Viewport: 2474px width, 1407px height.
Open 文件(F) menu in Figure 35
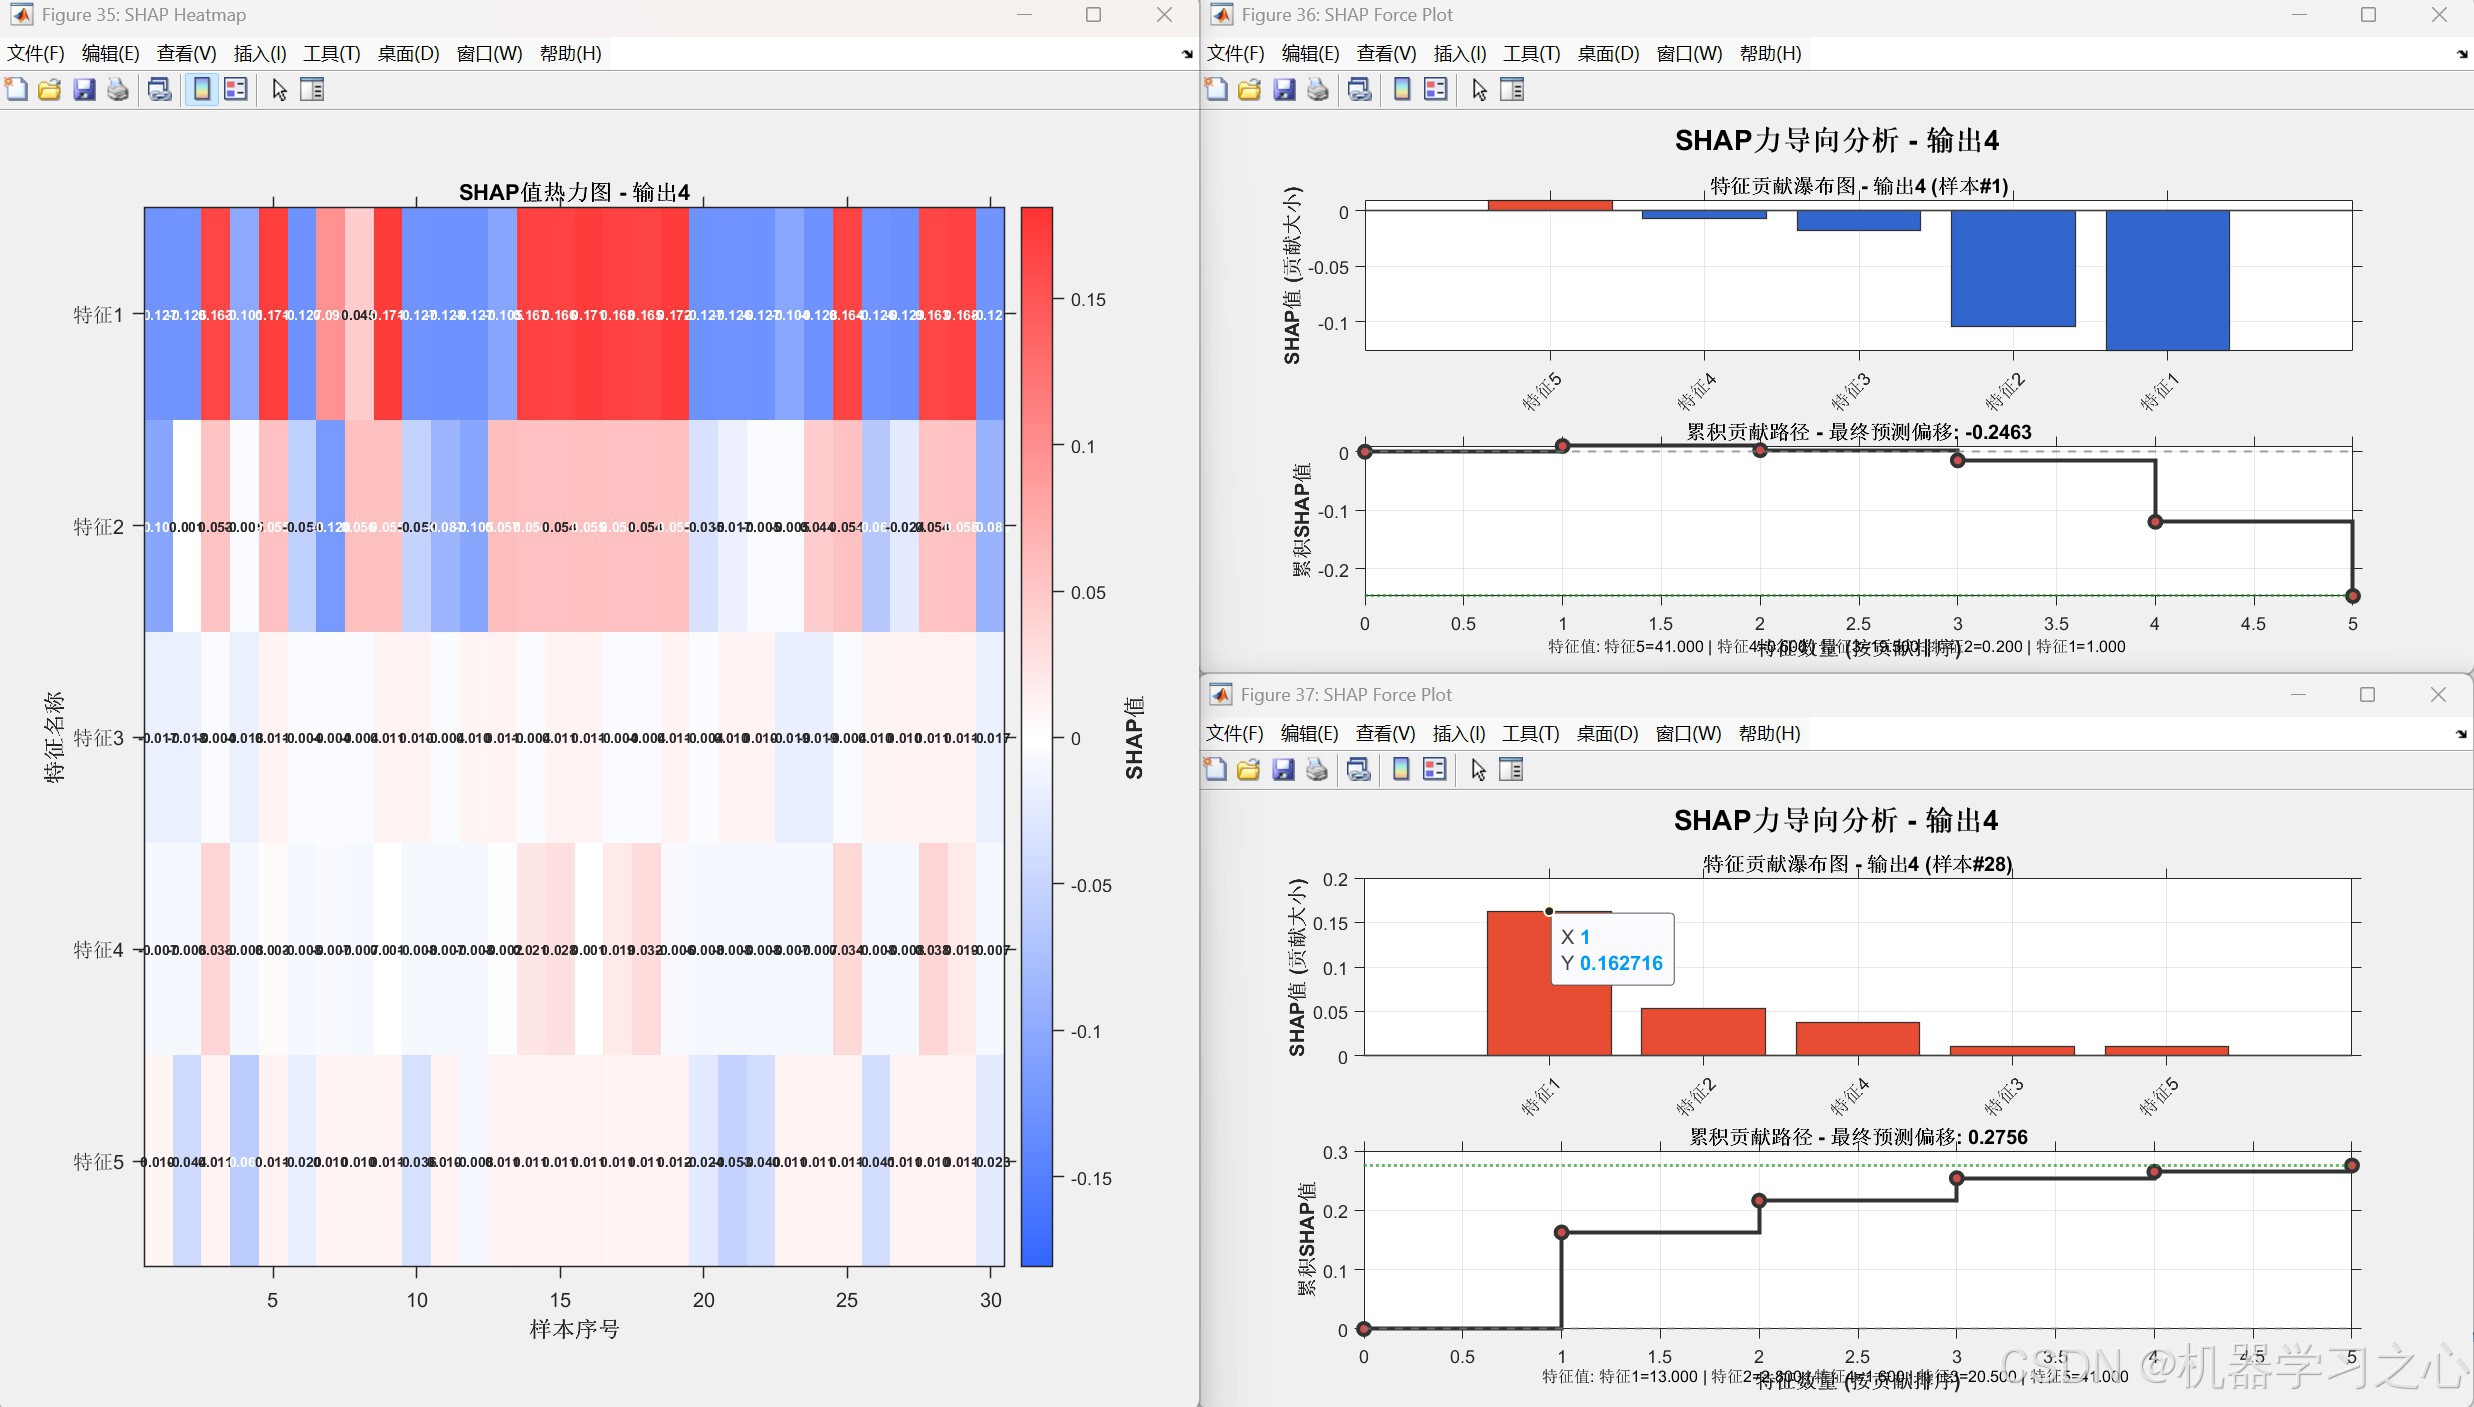36,54
